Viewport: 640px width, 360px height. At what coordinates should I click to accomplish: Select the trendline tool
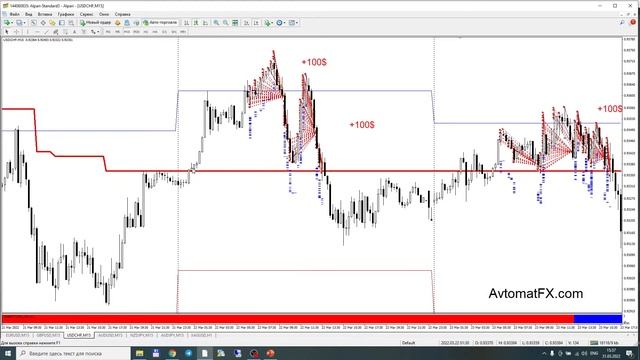[x=46, y=31]
